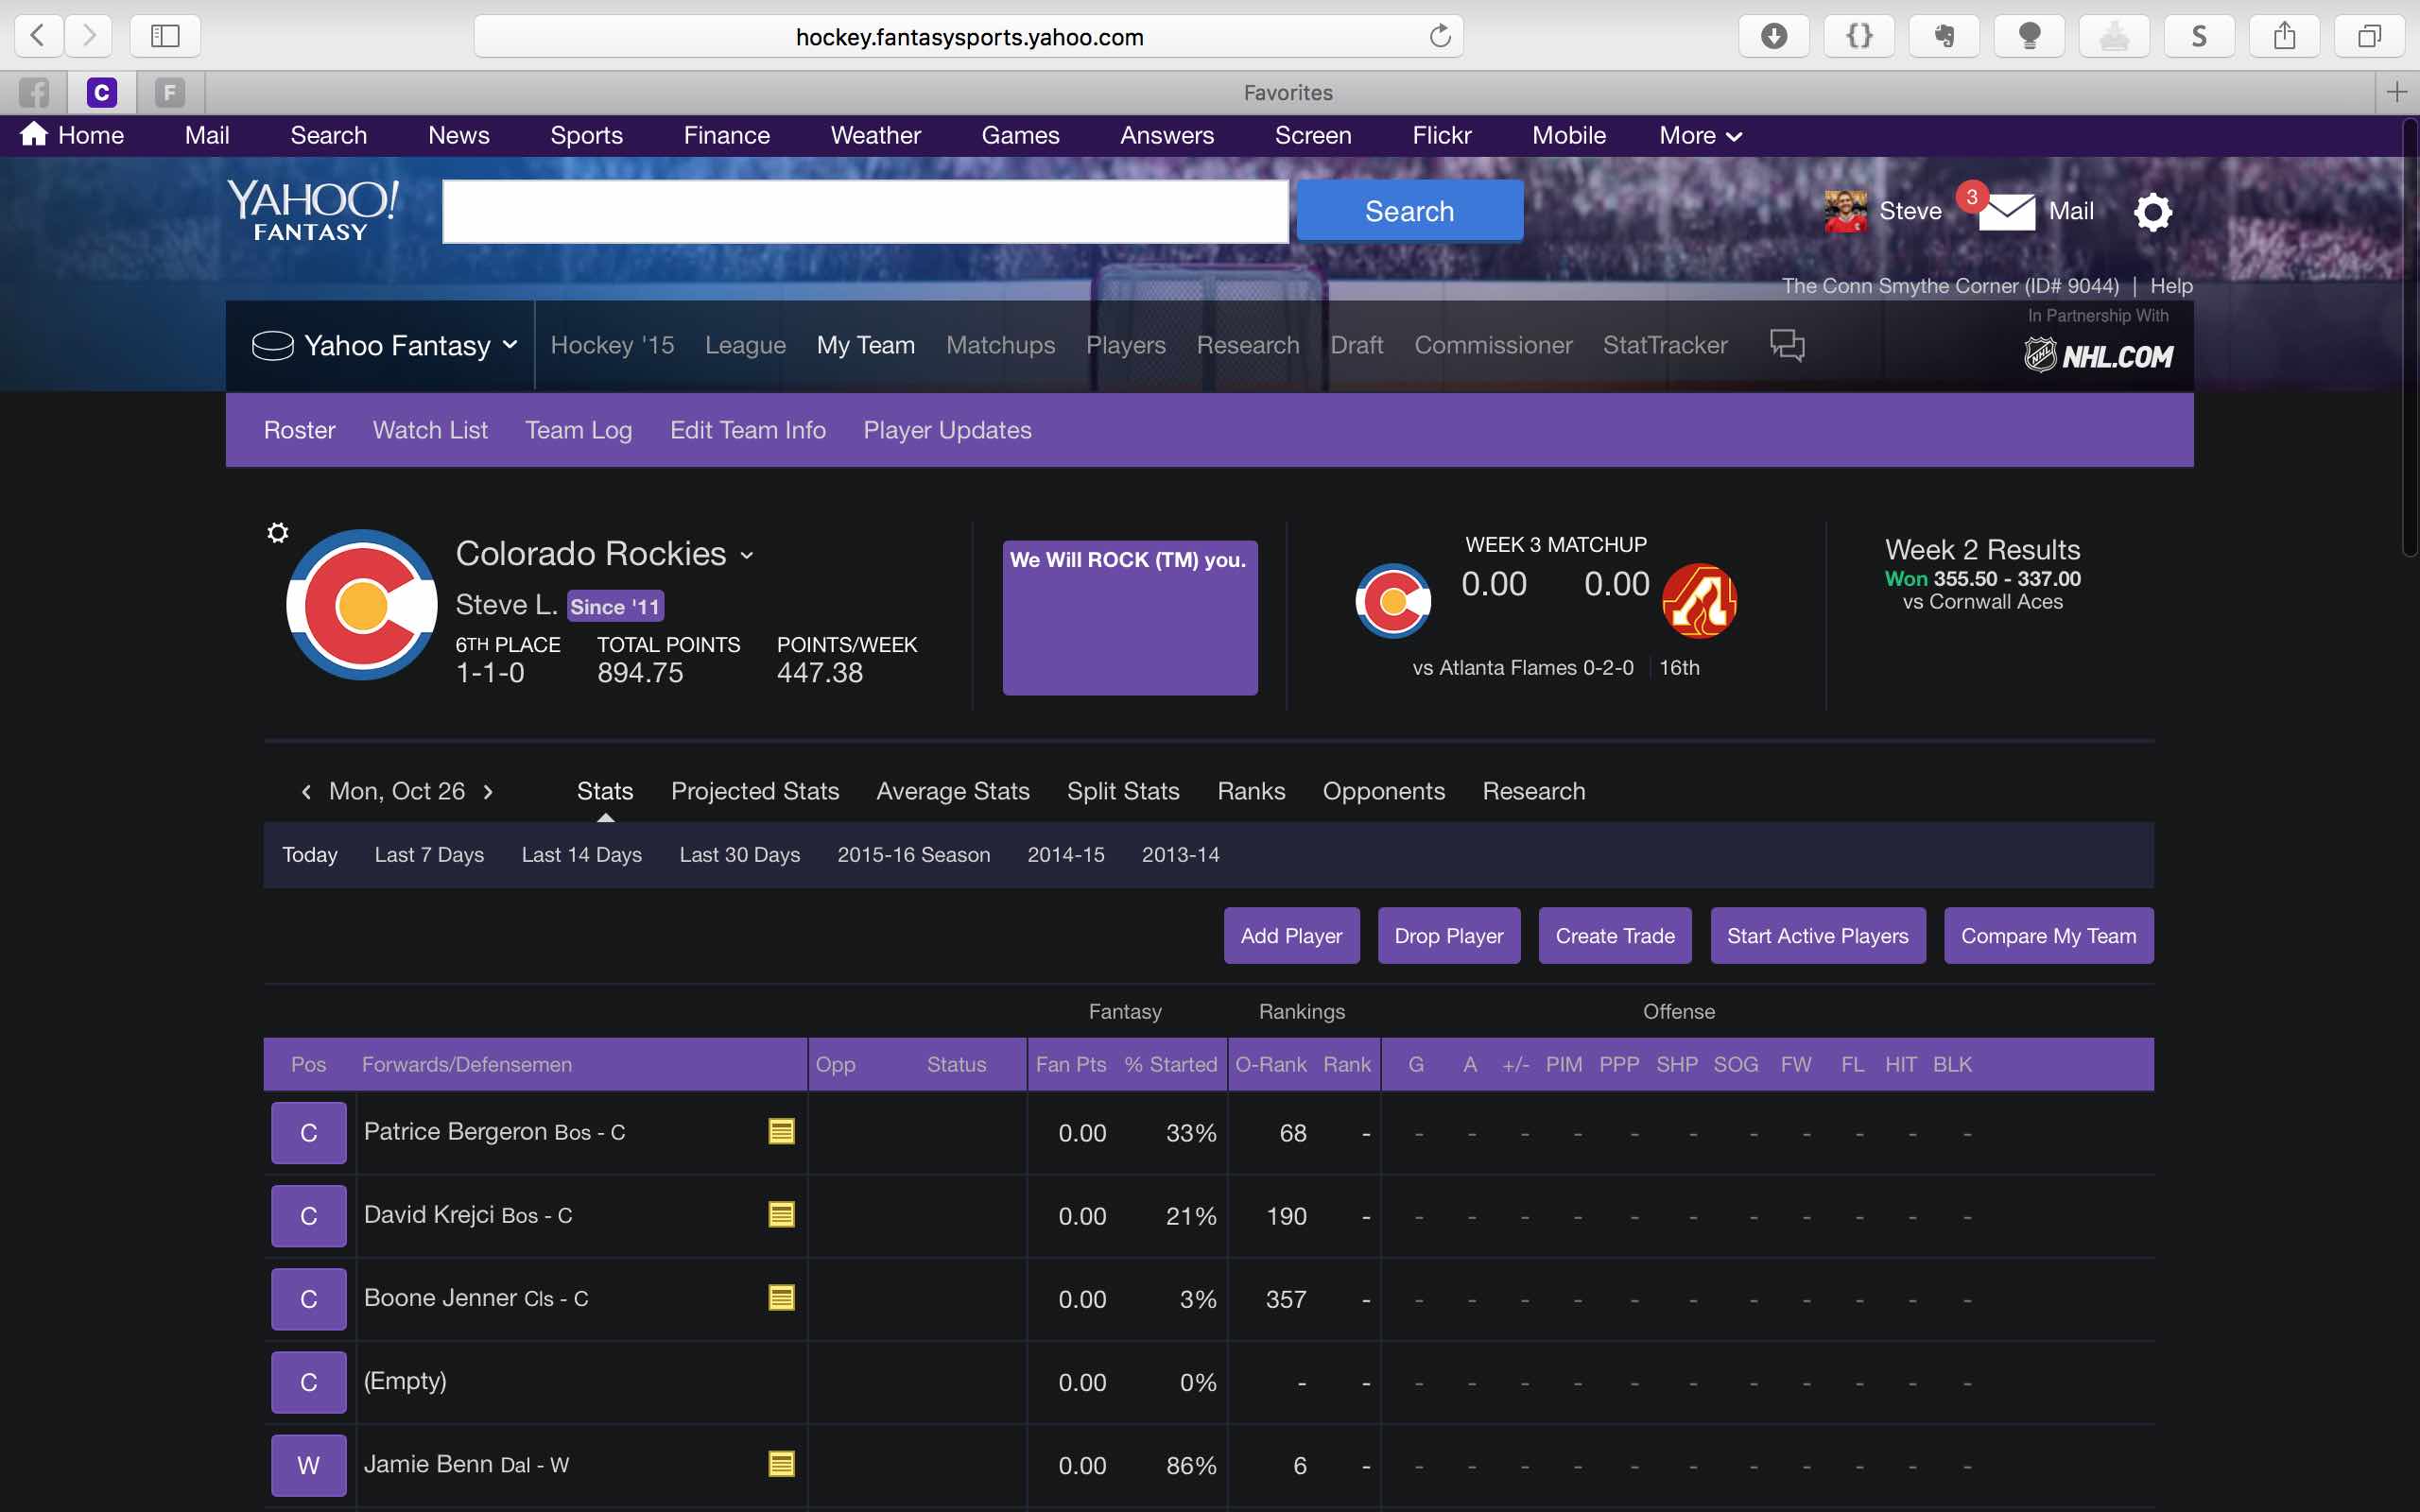Open the purple C pinned tab
The height and width of the screenshot is (1512, 2420).
[x=101, y=93]
